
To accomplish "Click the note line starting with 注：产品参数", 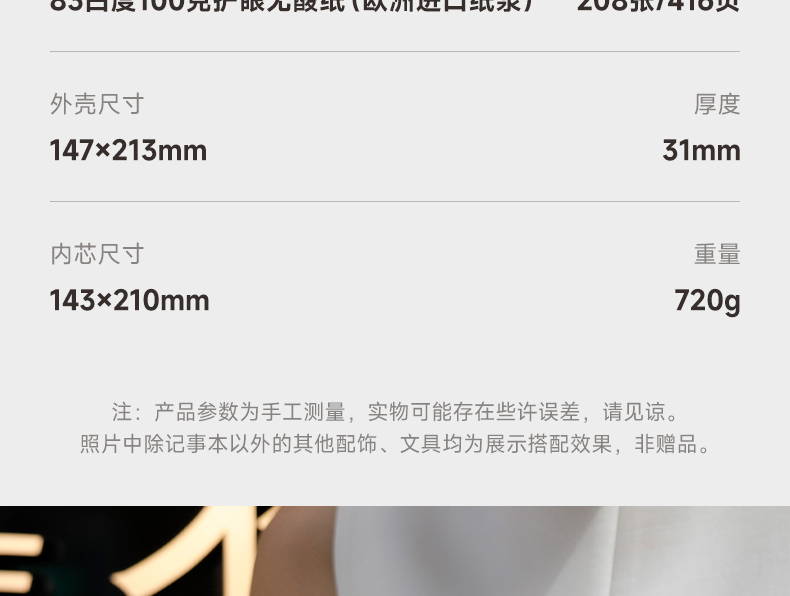I will pos(395,412).
